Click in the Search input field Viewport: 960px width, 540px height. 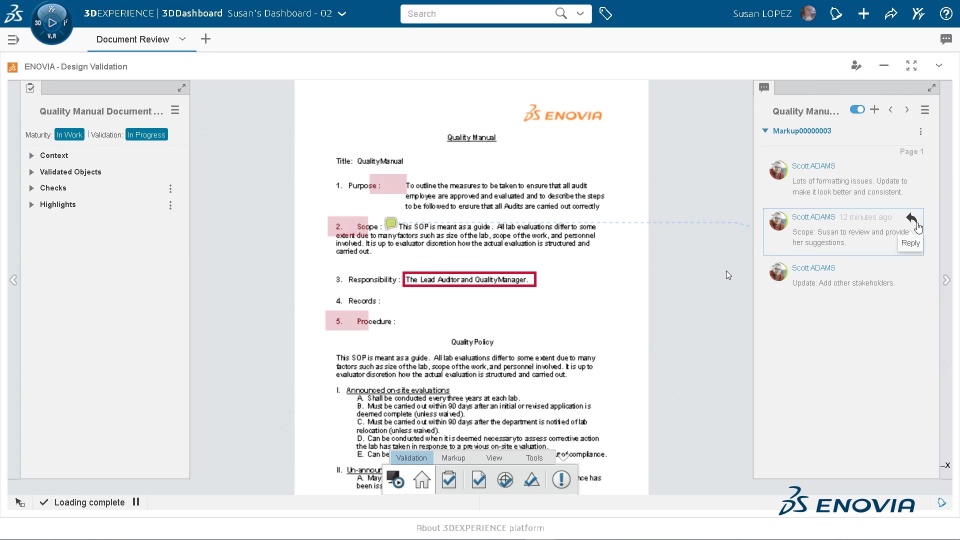478,13
